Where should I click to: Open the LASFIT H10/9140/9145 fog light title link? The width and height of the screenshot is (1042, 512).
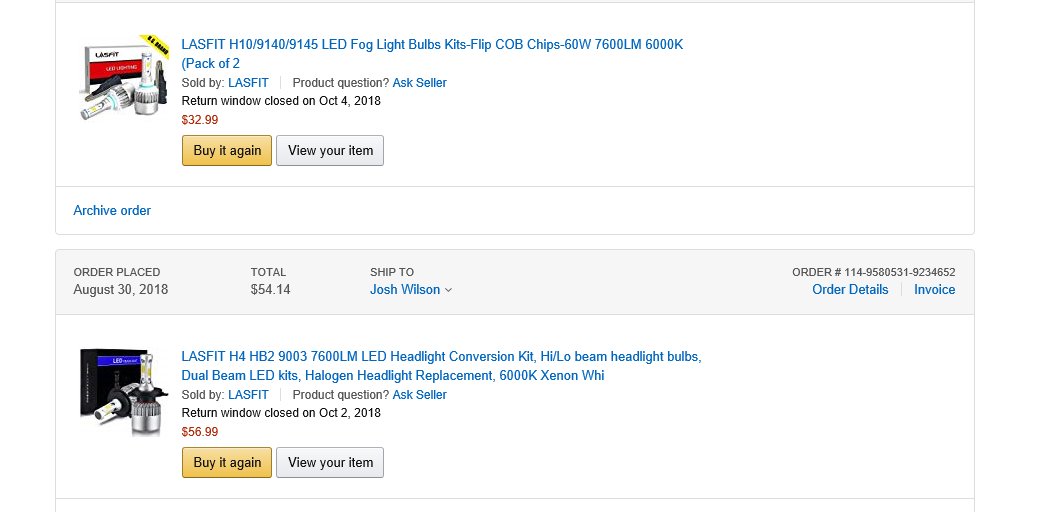[x=432, y=54]
